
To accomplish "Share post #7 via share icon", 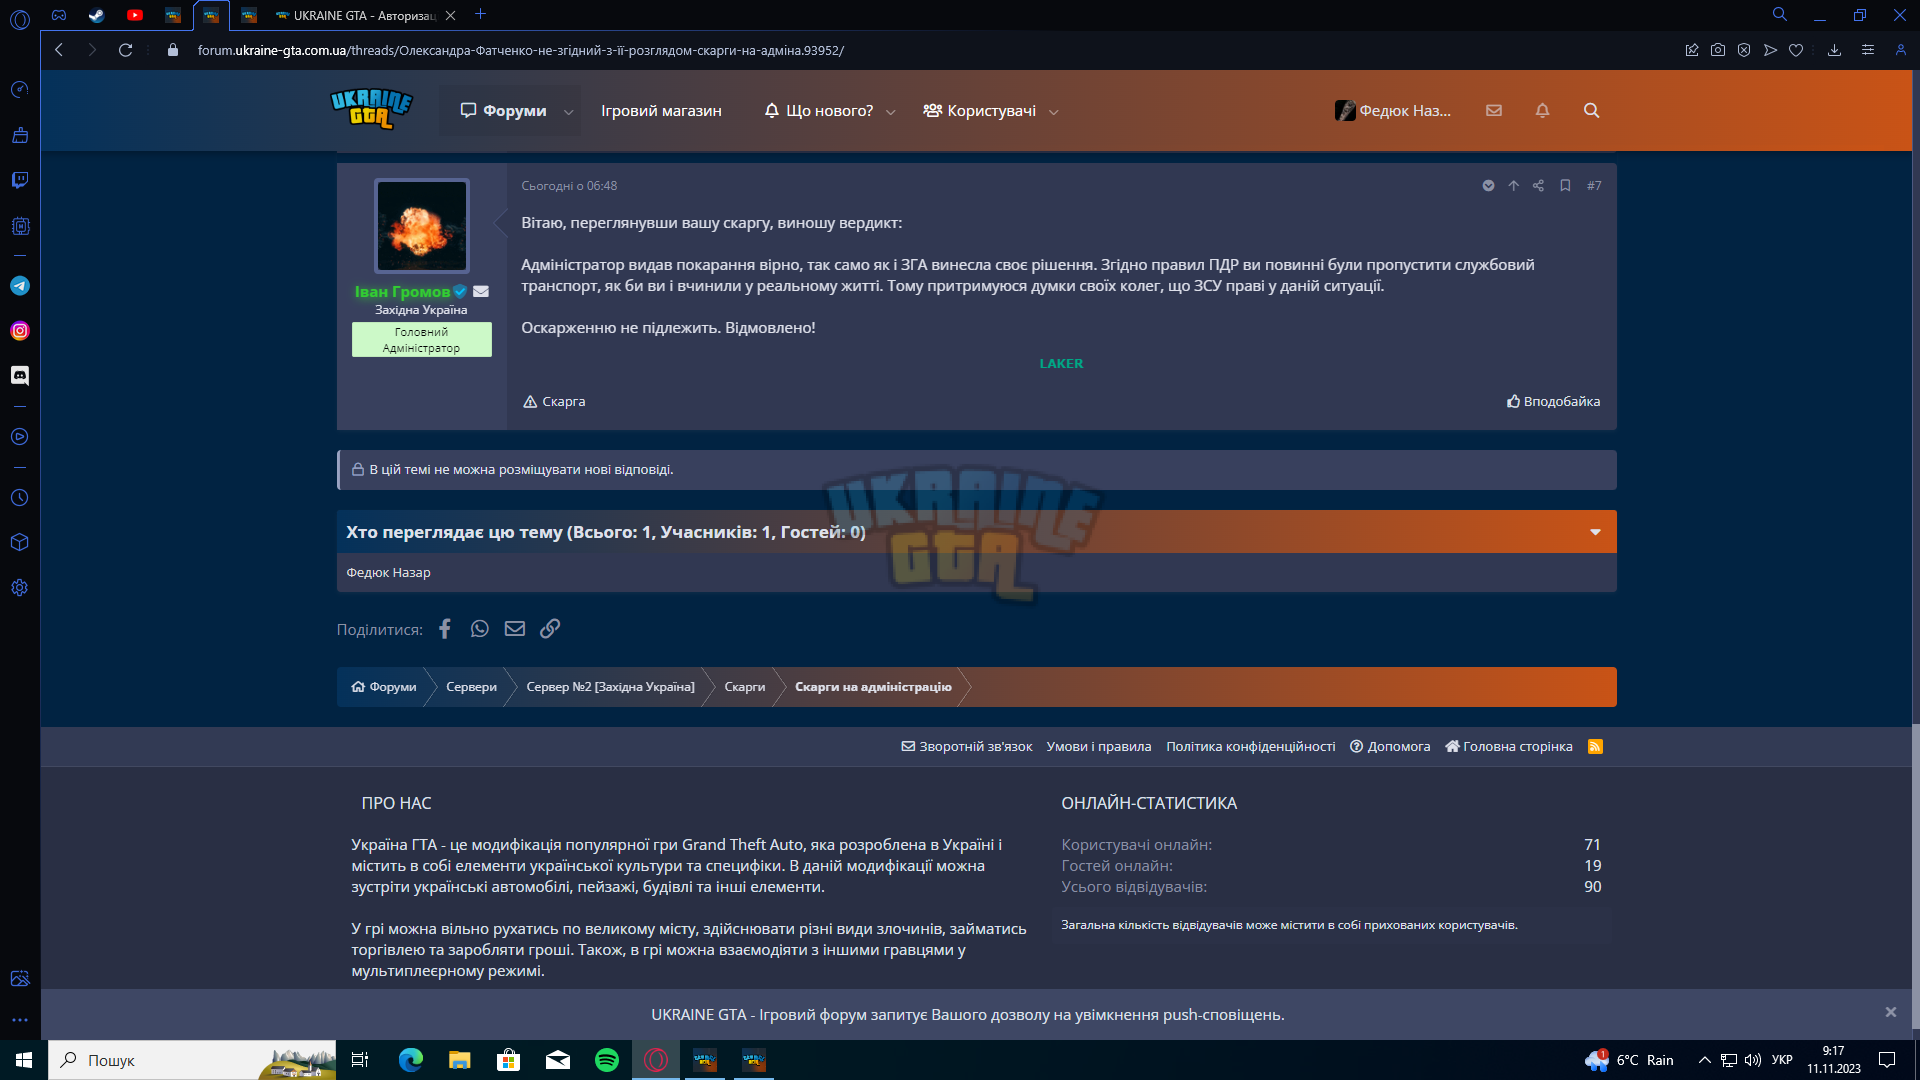I will point(1538,186).
